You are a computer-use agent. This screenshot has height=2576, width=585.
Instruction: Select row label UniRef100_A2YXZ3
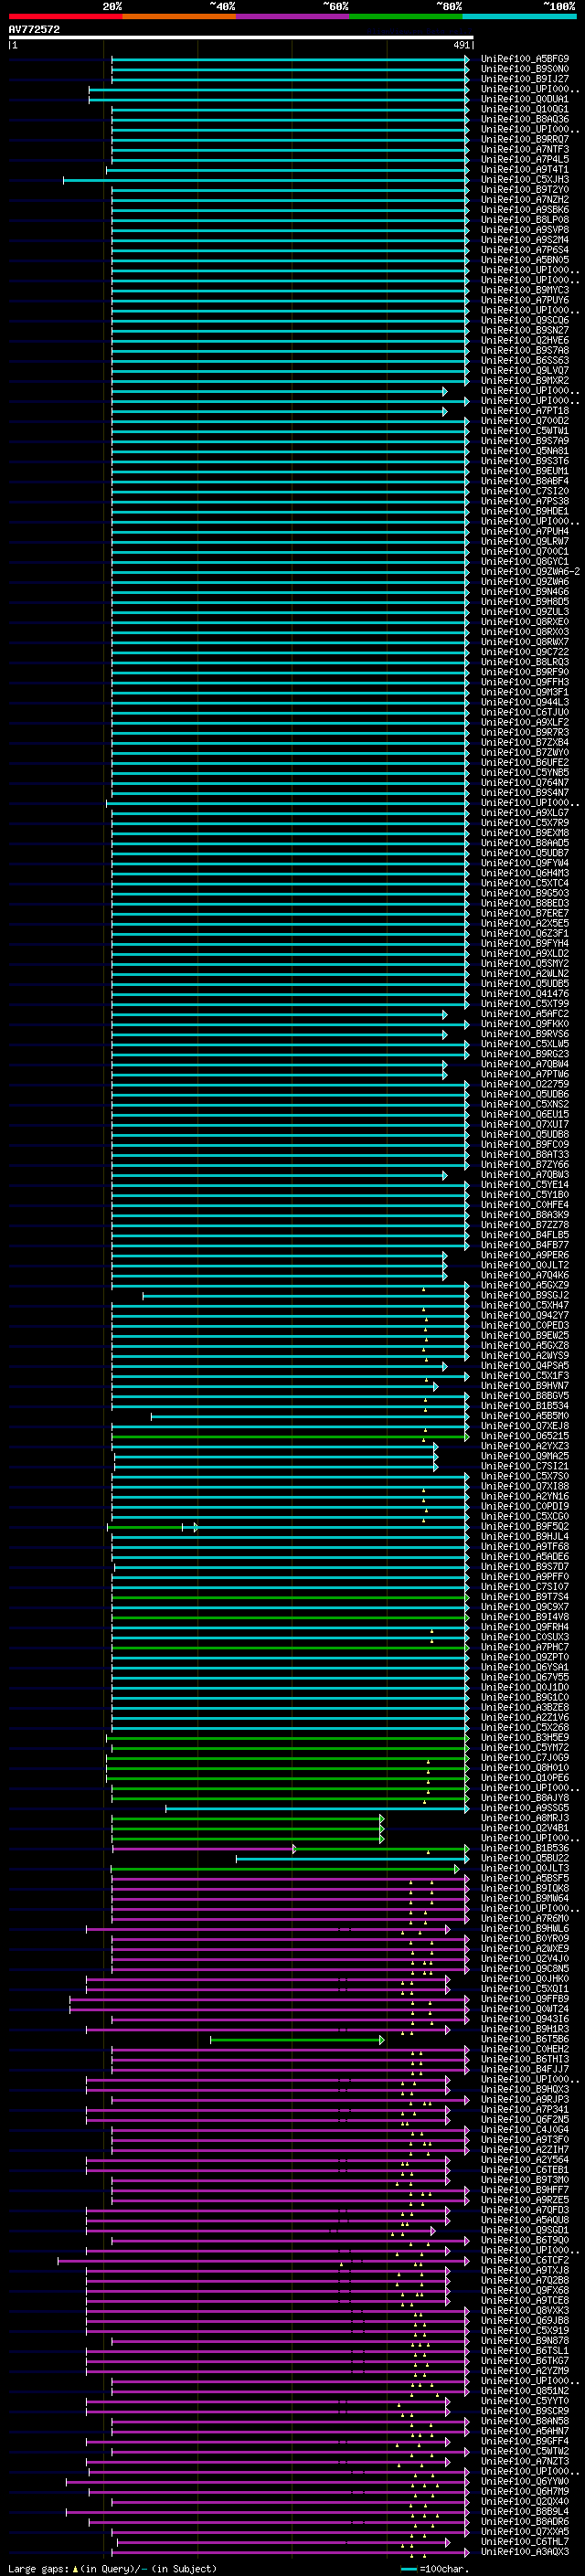click(525, 1446)
